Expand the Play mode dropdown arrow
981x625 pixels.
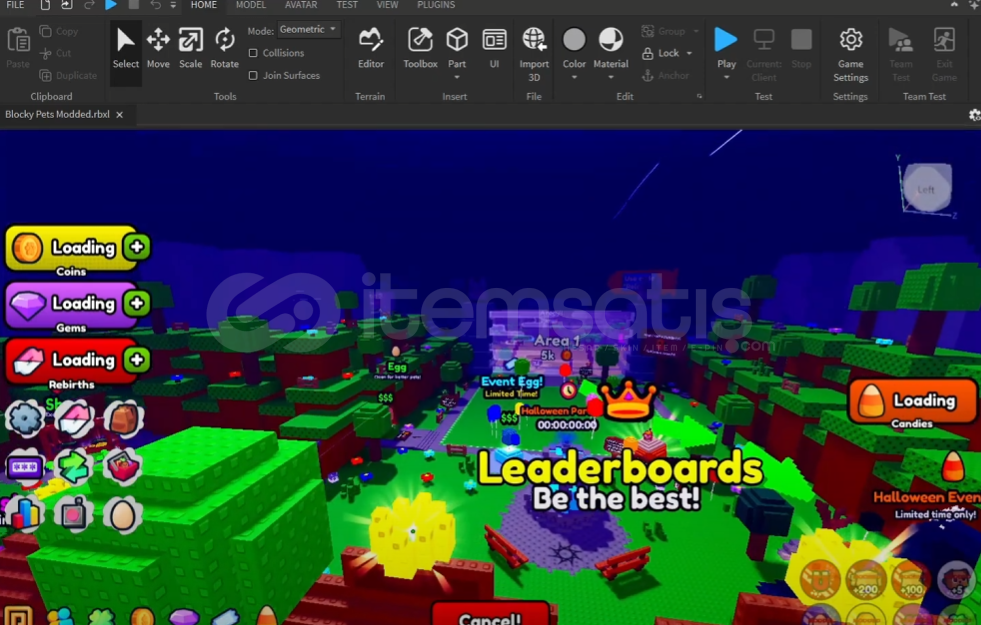pyautogui.click(x=726, y=78)
